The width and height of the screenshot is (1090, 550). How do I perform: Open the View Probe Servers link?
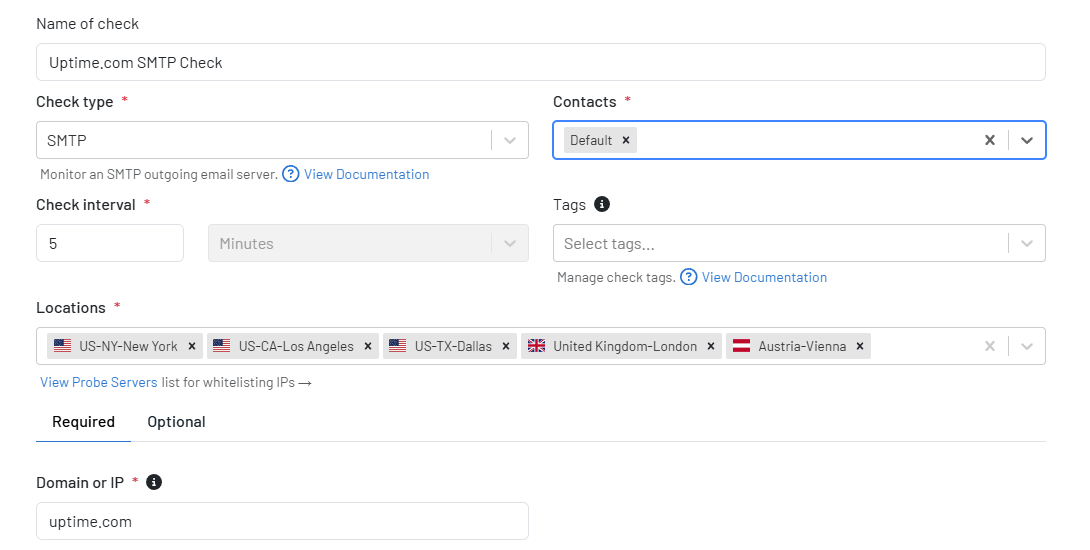pyautogui.click(x=99, y=382)
